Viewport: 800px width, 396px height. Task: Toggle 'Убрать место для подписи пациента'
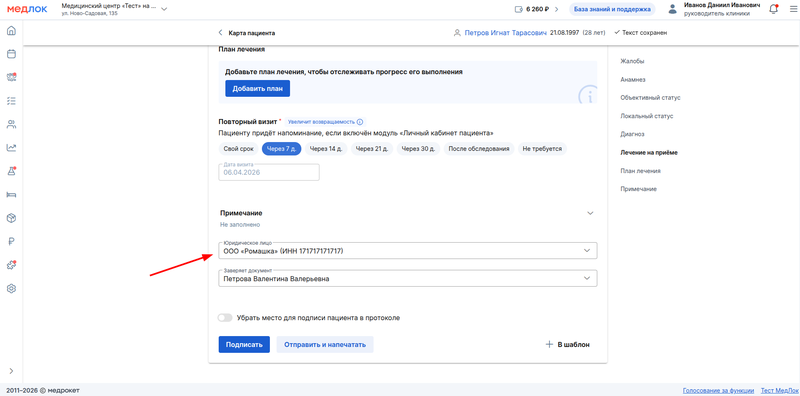click(225, 317)
